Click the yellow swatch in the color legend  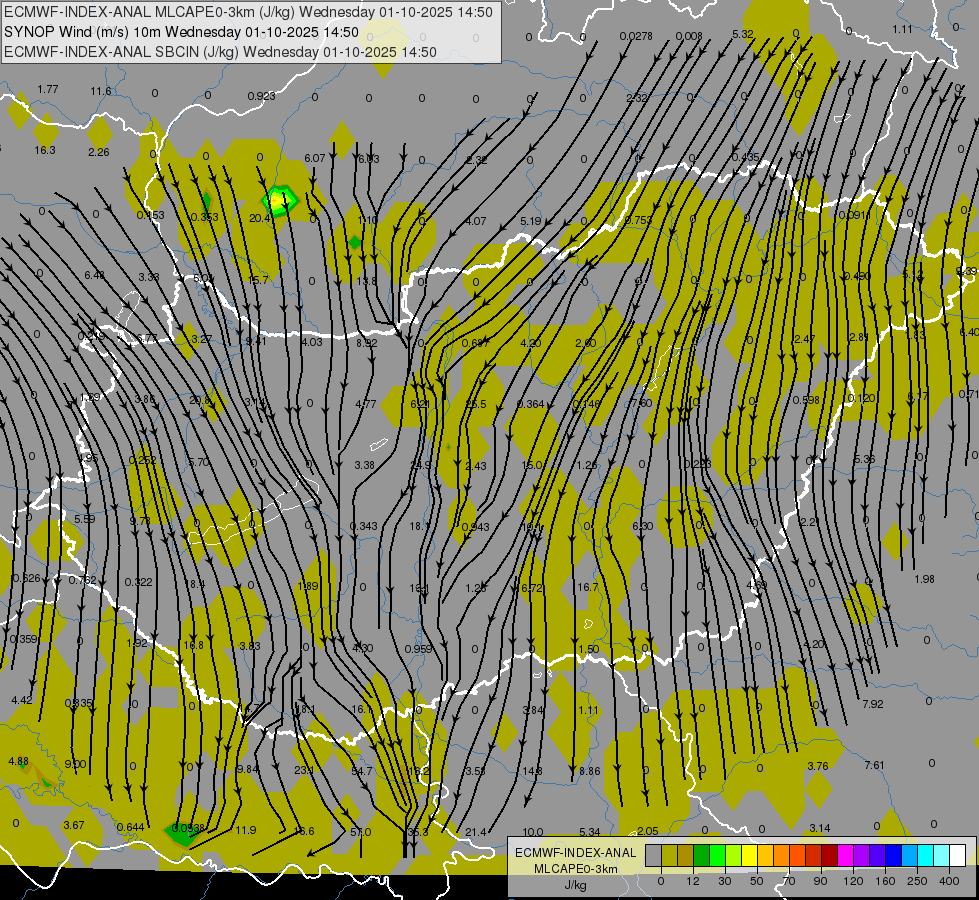click(750, 856)
